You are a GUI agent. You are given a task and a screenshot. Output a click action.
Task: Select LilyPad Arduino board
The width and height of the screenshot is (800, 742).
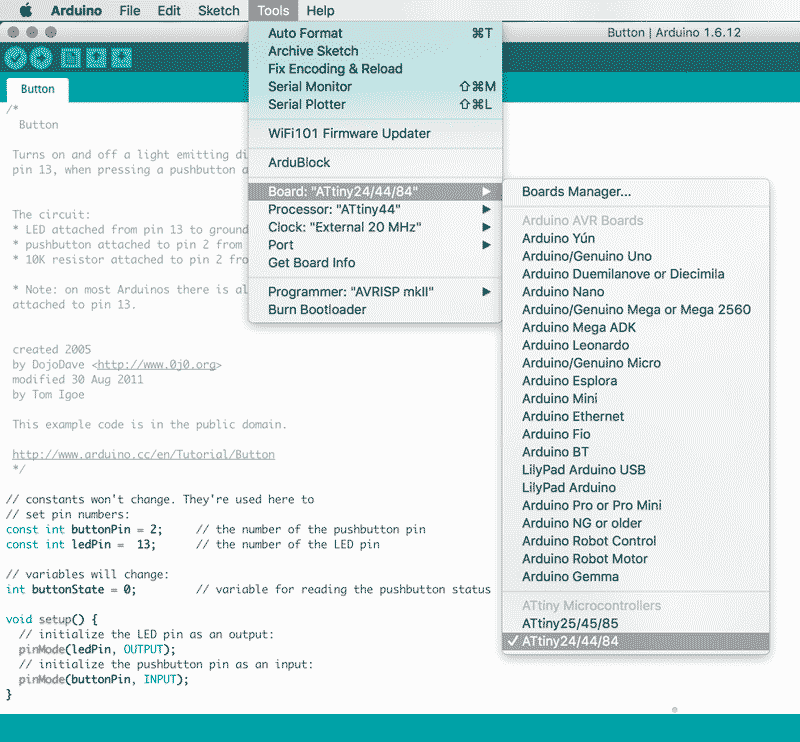coord(636,488)
